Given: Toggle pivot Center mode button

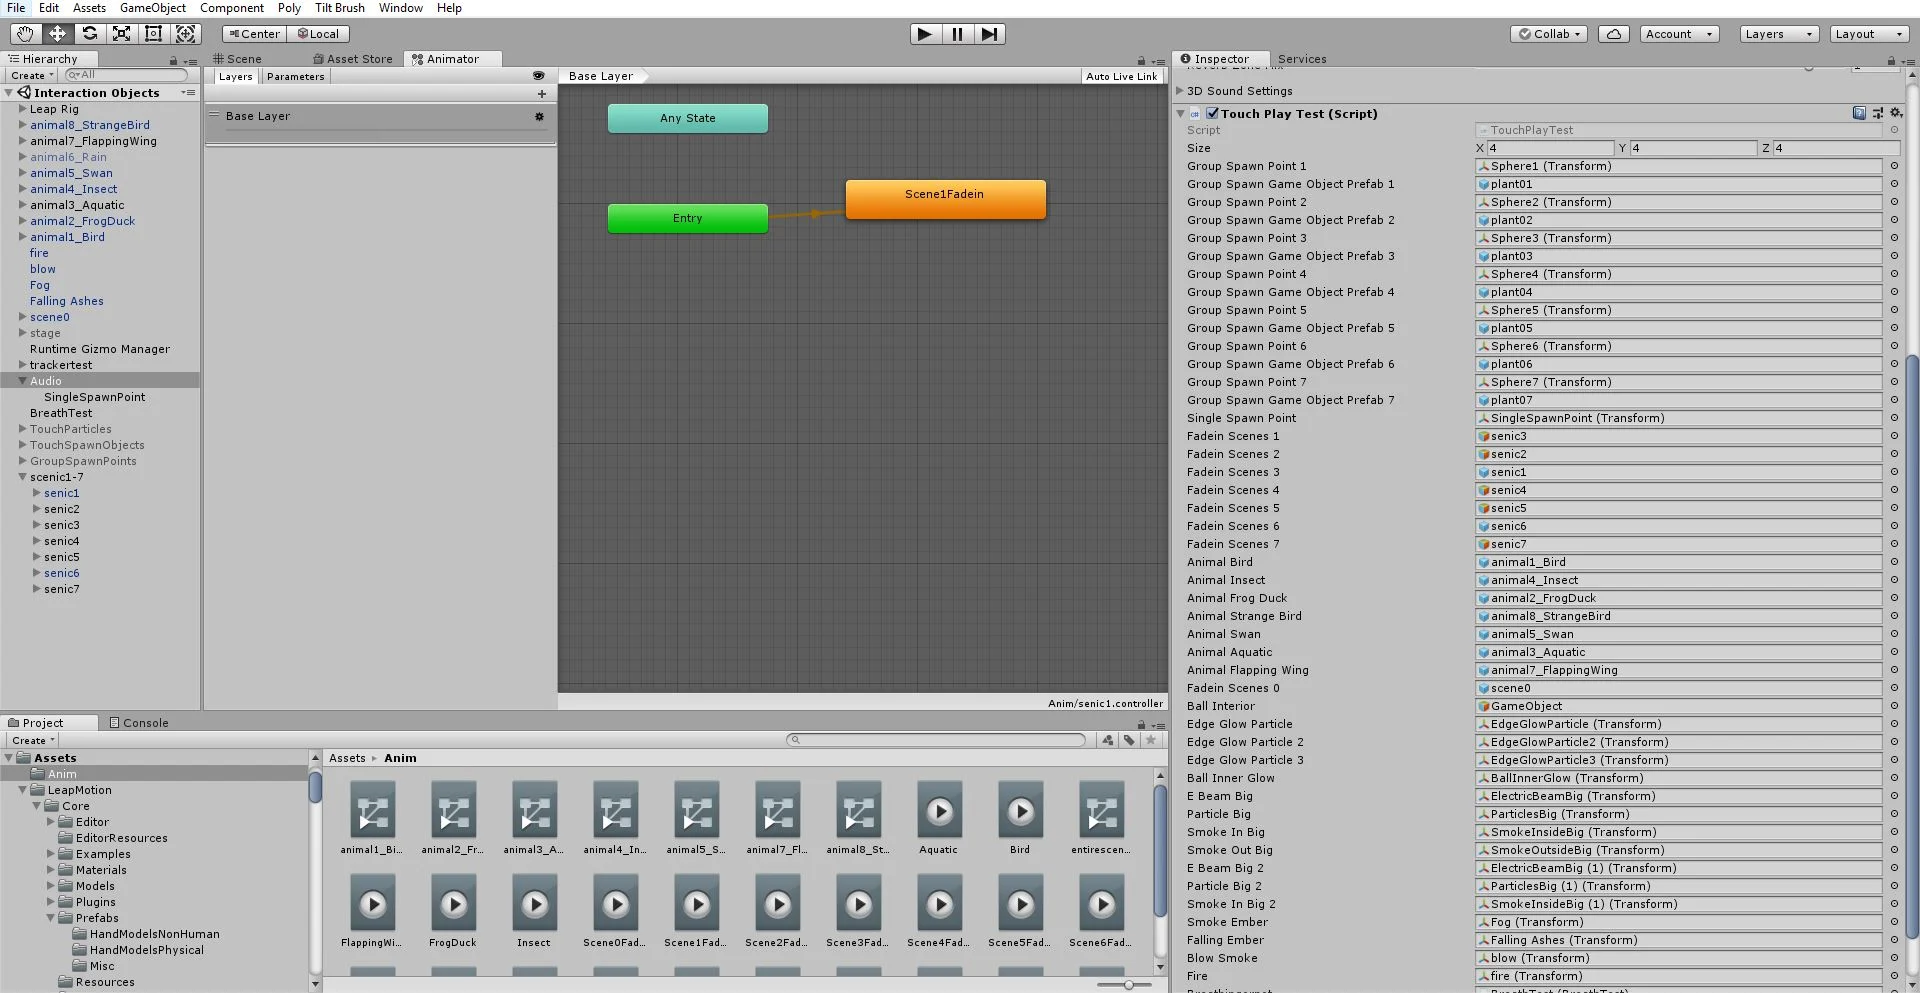Looking at the screenshot, I should pos(254,34).
